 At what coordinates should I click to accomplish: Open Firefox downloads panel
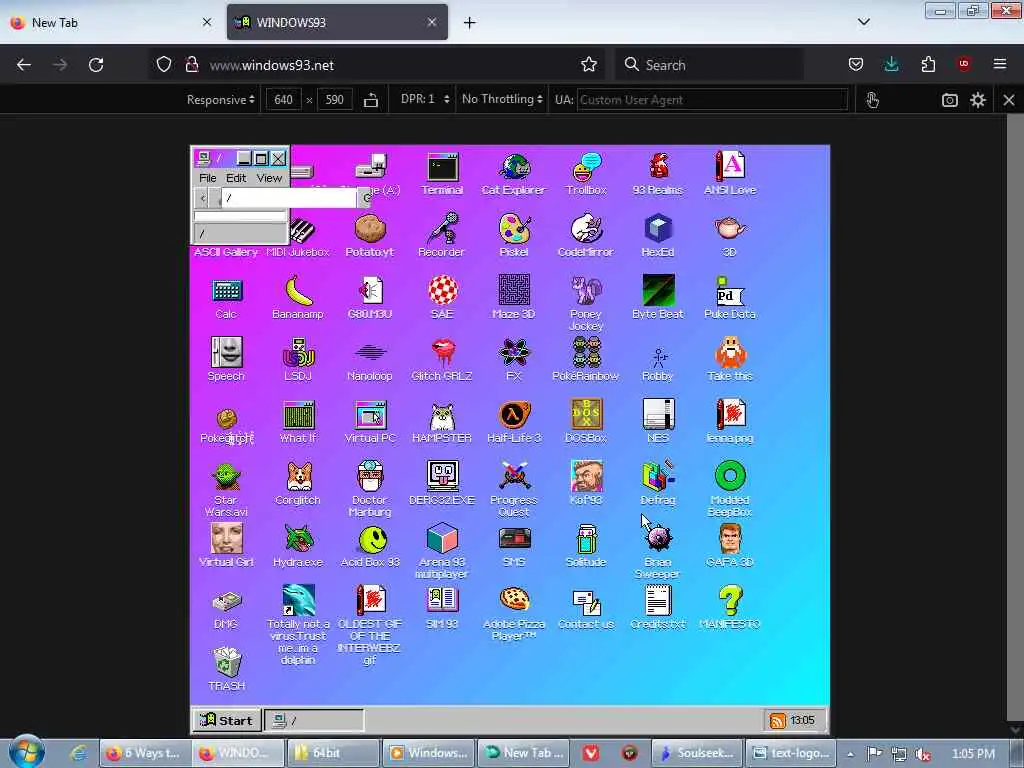891,64
